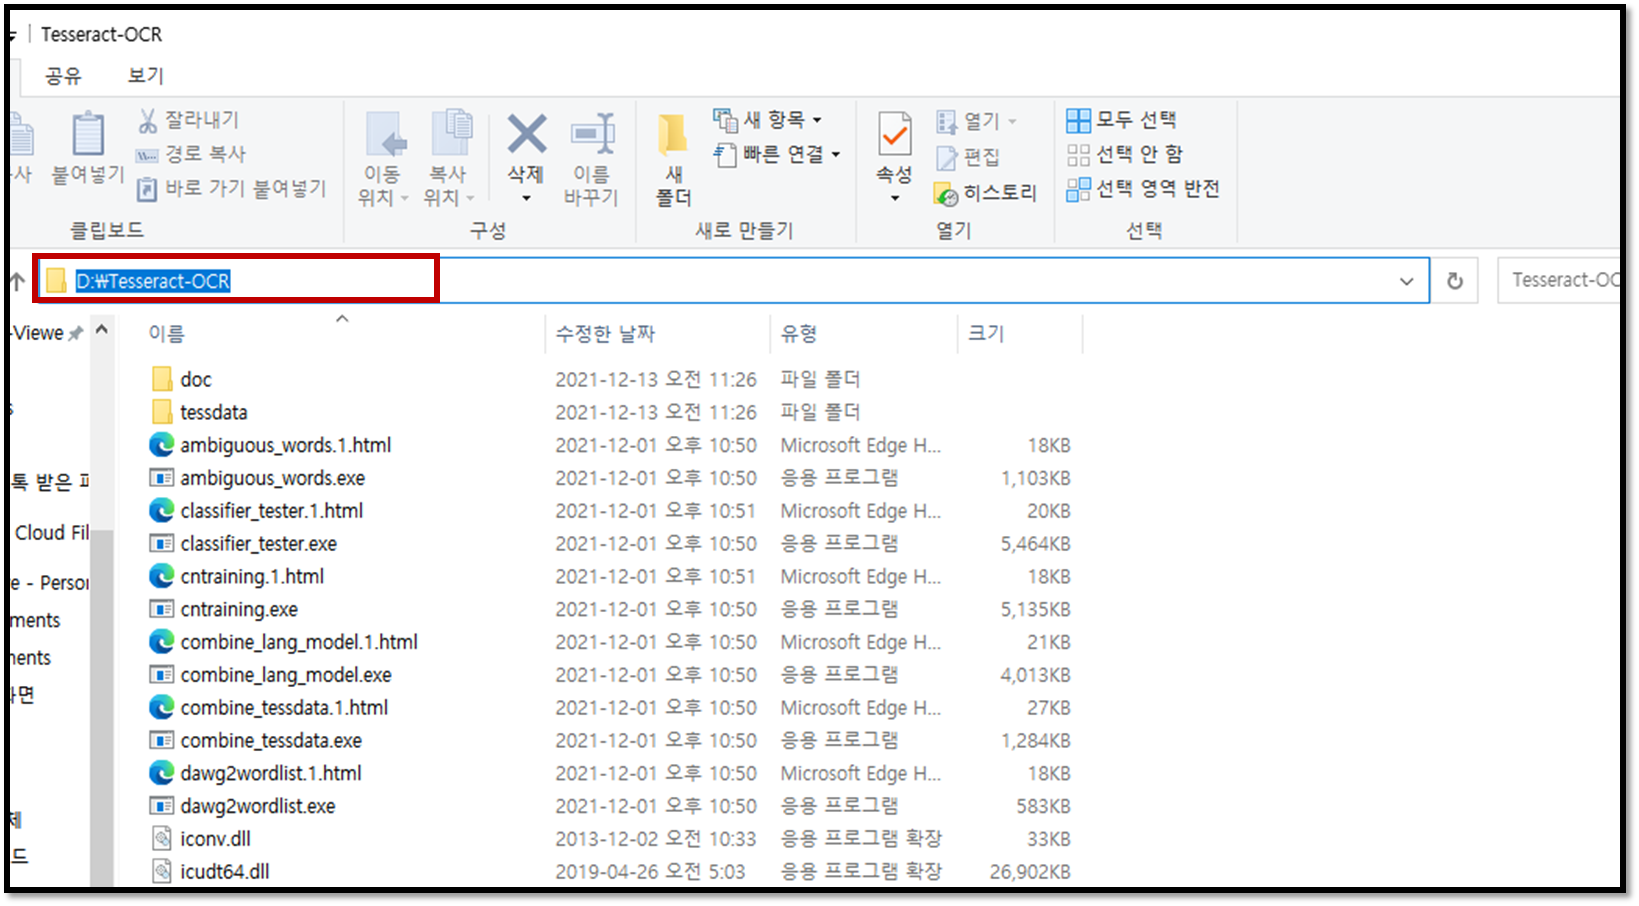Click the Cut (잘라내기) scissors icon
The image size is (1639, 906).
point(148,121)
